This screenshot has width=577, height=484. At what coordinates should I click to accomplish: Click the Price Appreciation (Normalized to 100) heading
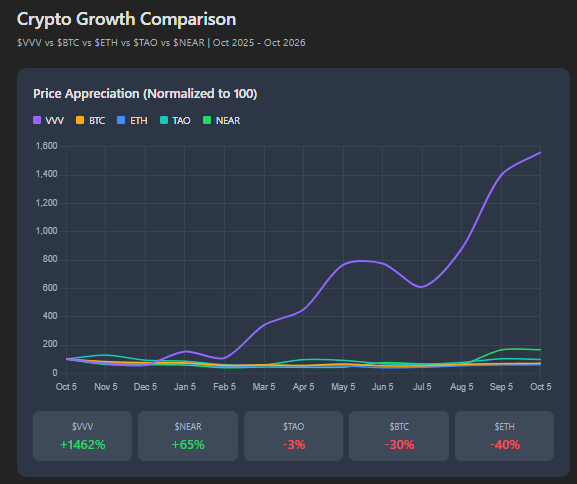tap(145, 93)
